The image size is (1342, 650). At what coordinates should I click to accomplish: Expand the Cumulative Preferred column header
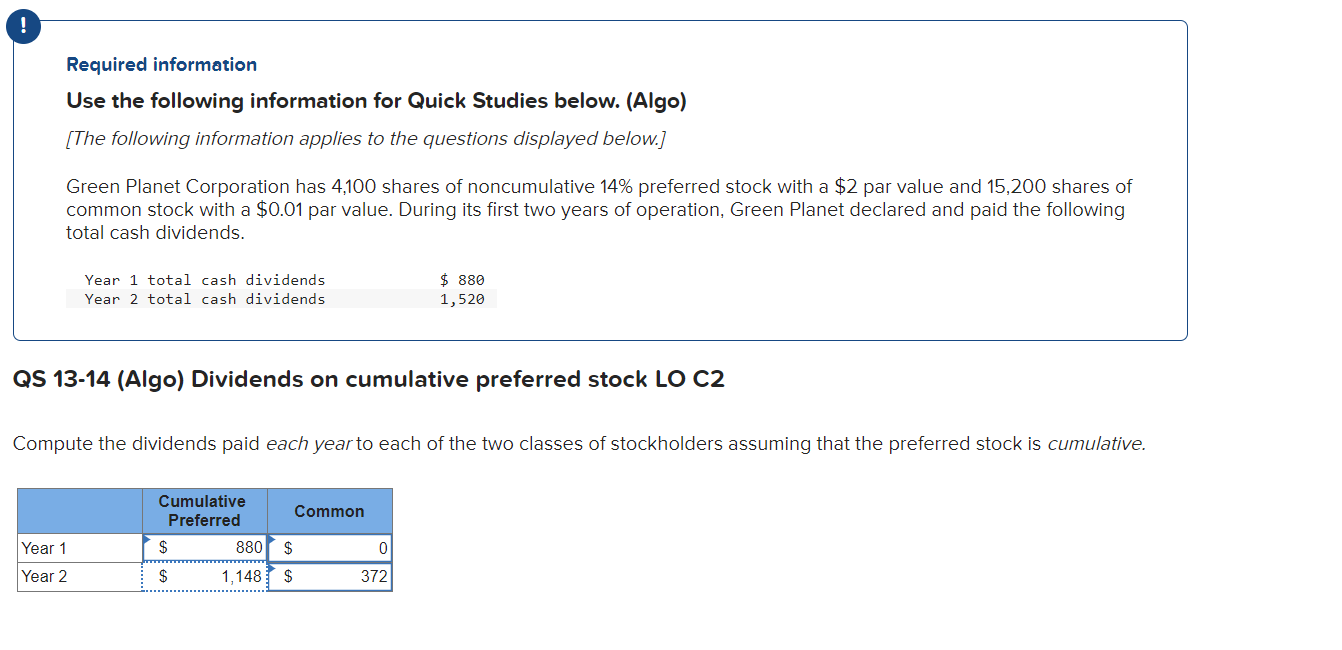pos(204,510)
